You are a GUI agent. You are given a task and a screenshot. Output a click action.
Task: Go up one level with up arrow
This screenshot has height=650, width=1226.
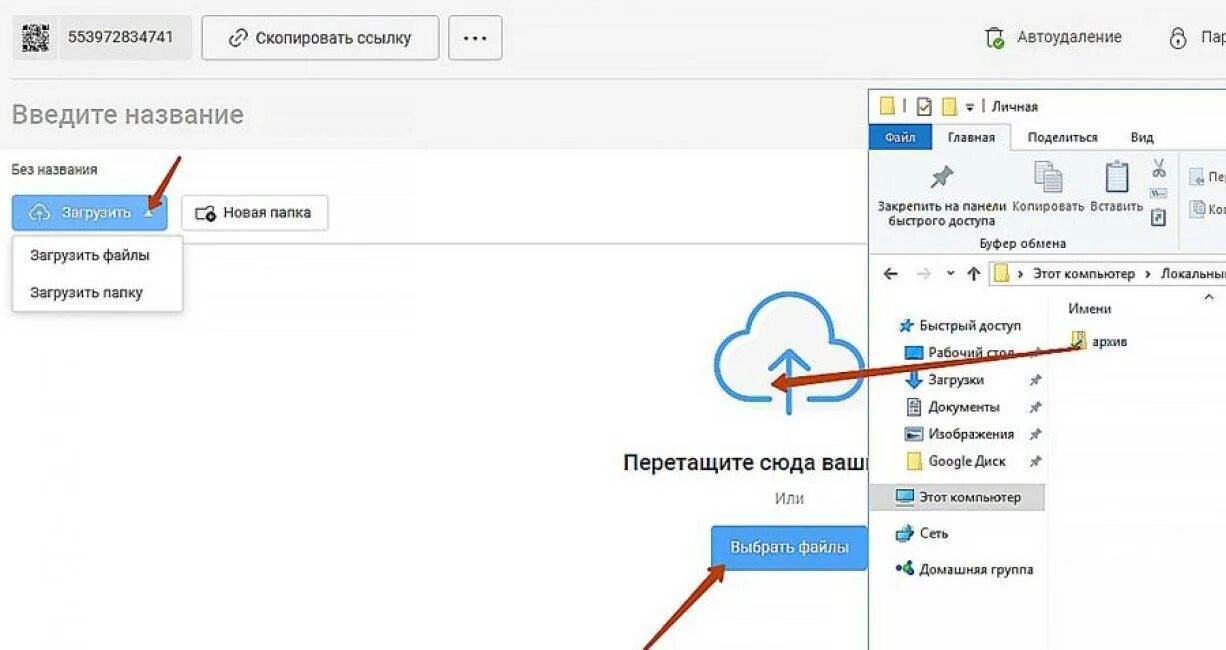click(973, 273)
